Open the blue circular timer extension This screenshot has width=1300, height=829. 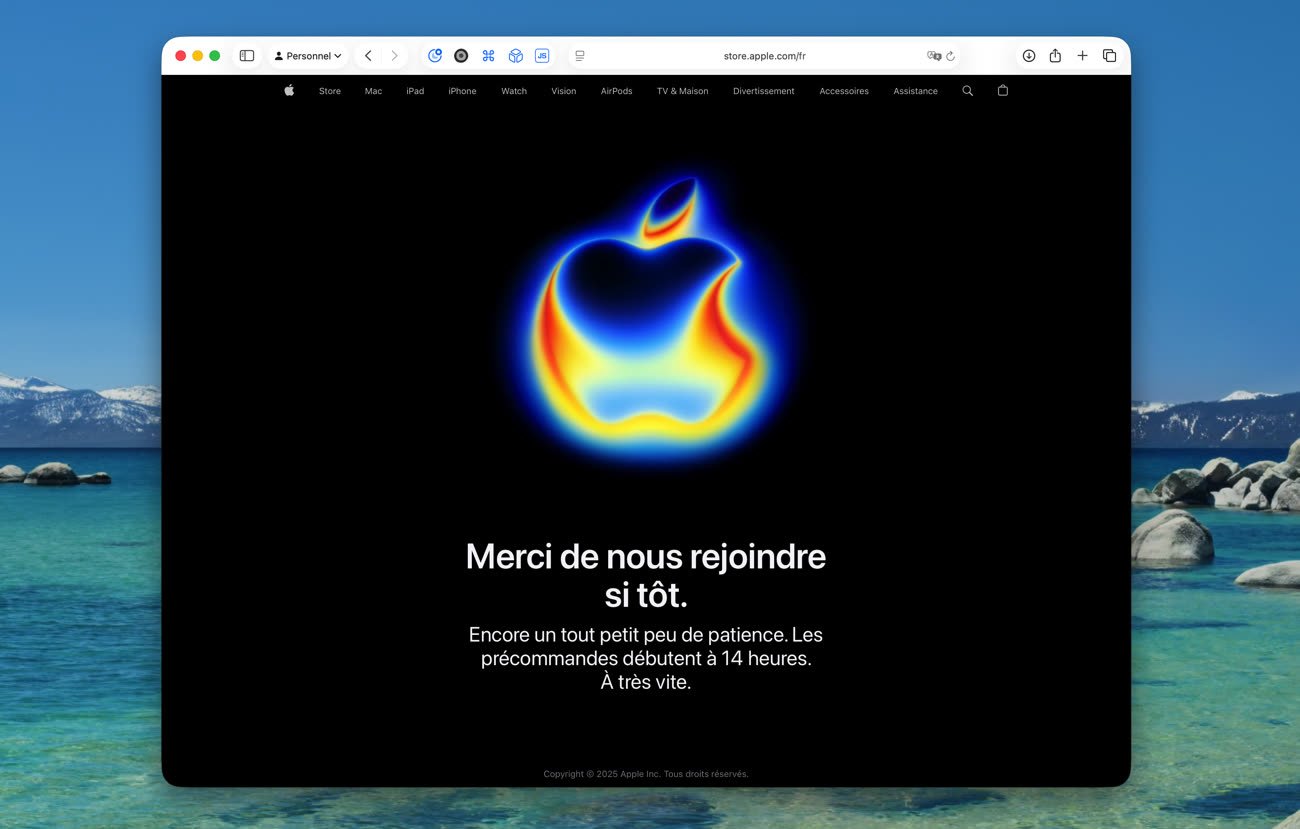[x=435, y=56]
